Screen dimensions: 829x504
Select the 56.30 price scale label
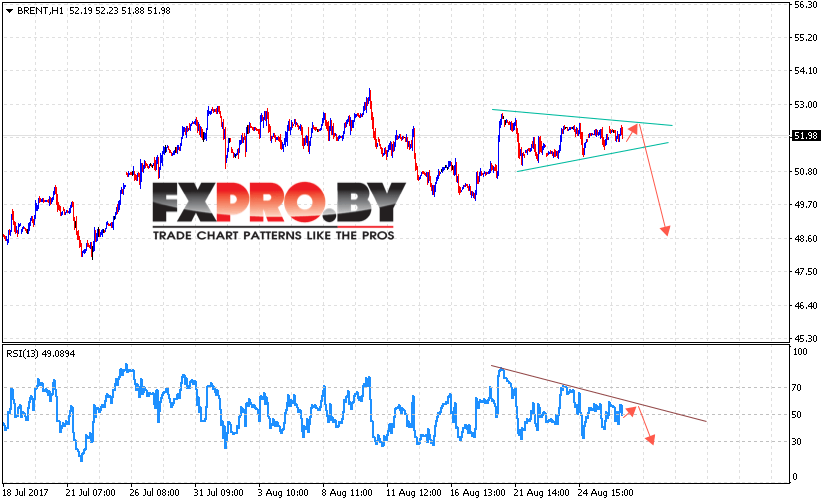pos(806,5)
